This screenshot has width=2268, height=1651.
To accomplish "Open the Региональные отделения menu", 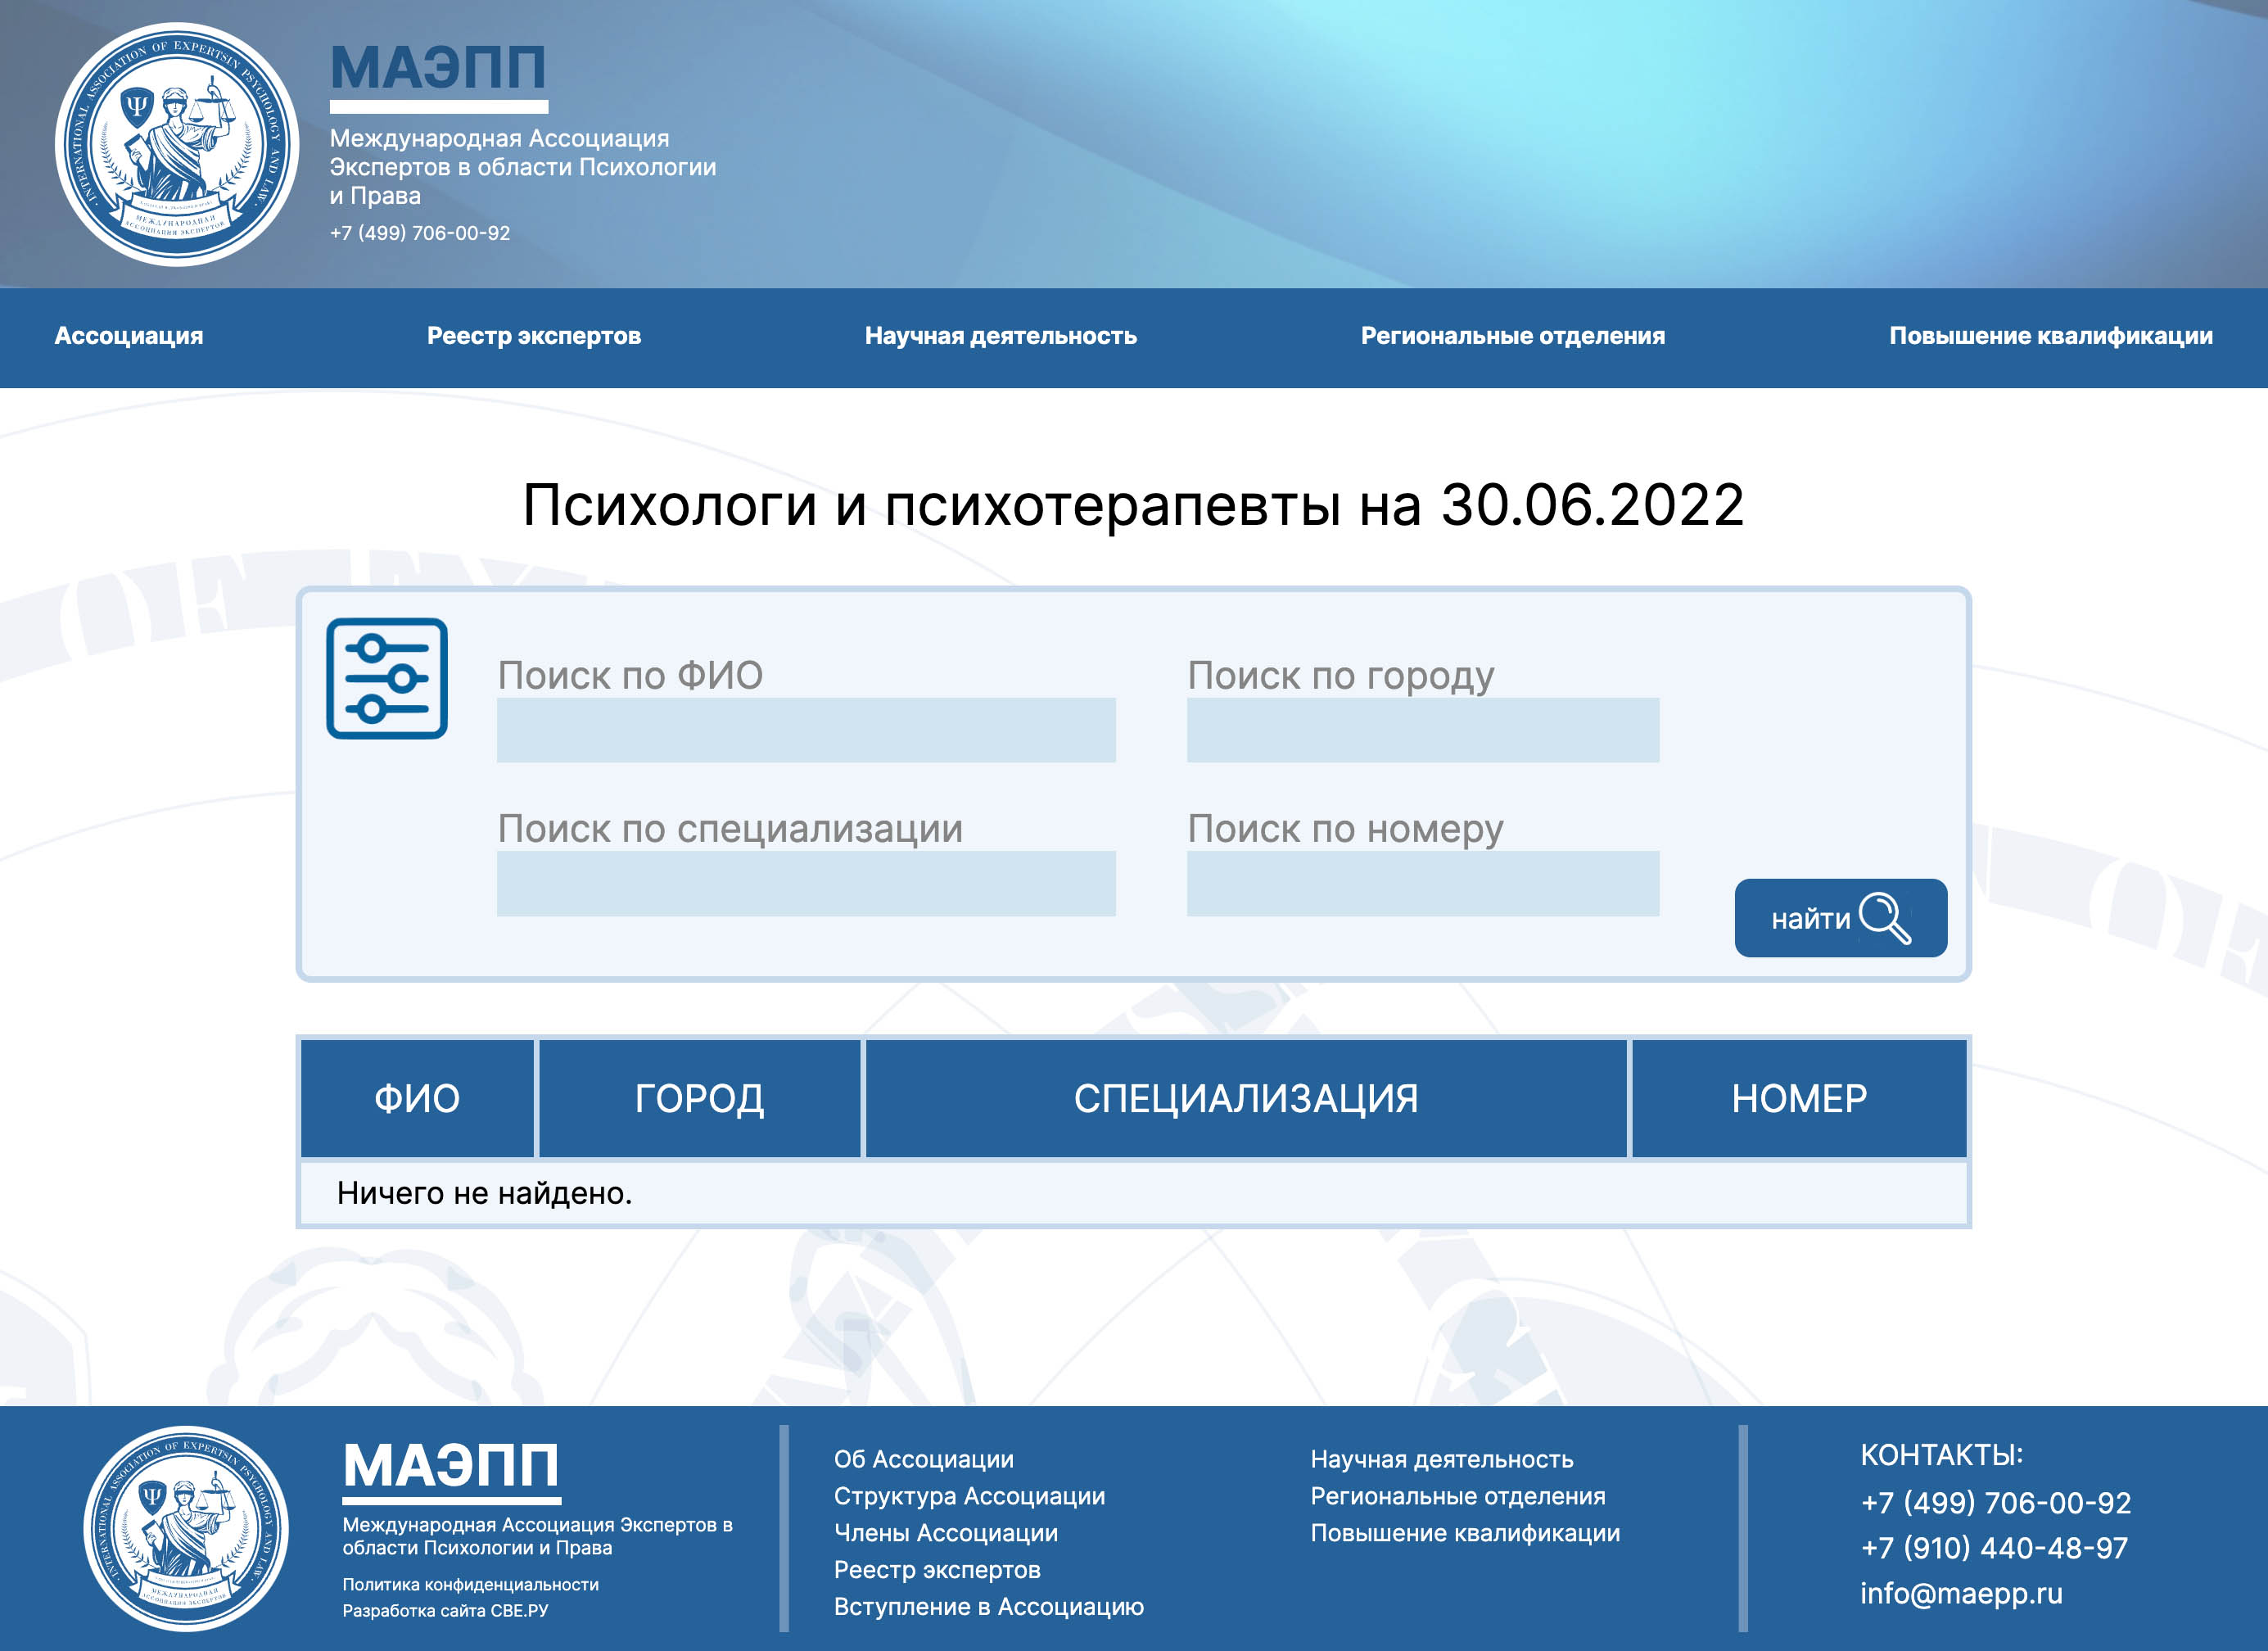I will click(1513, 336).
